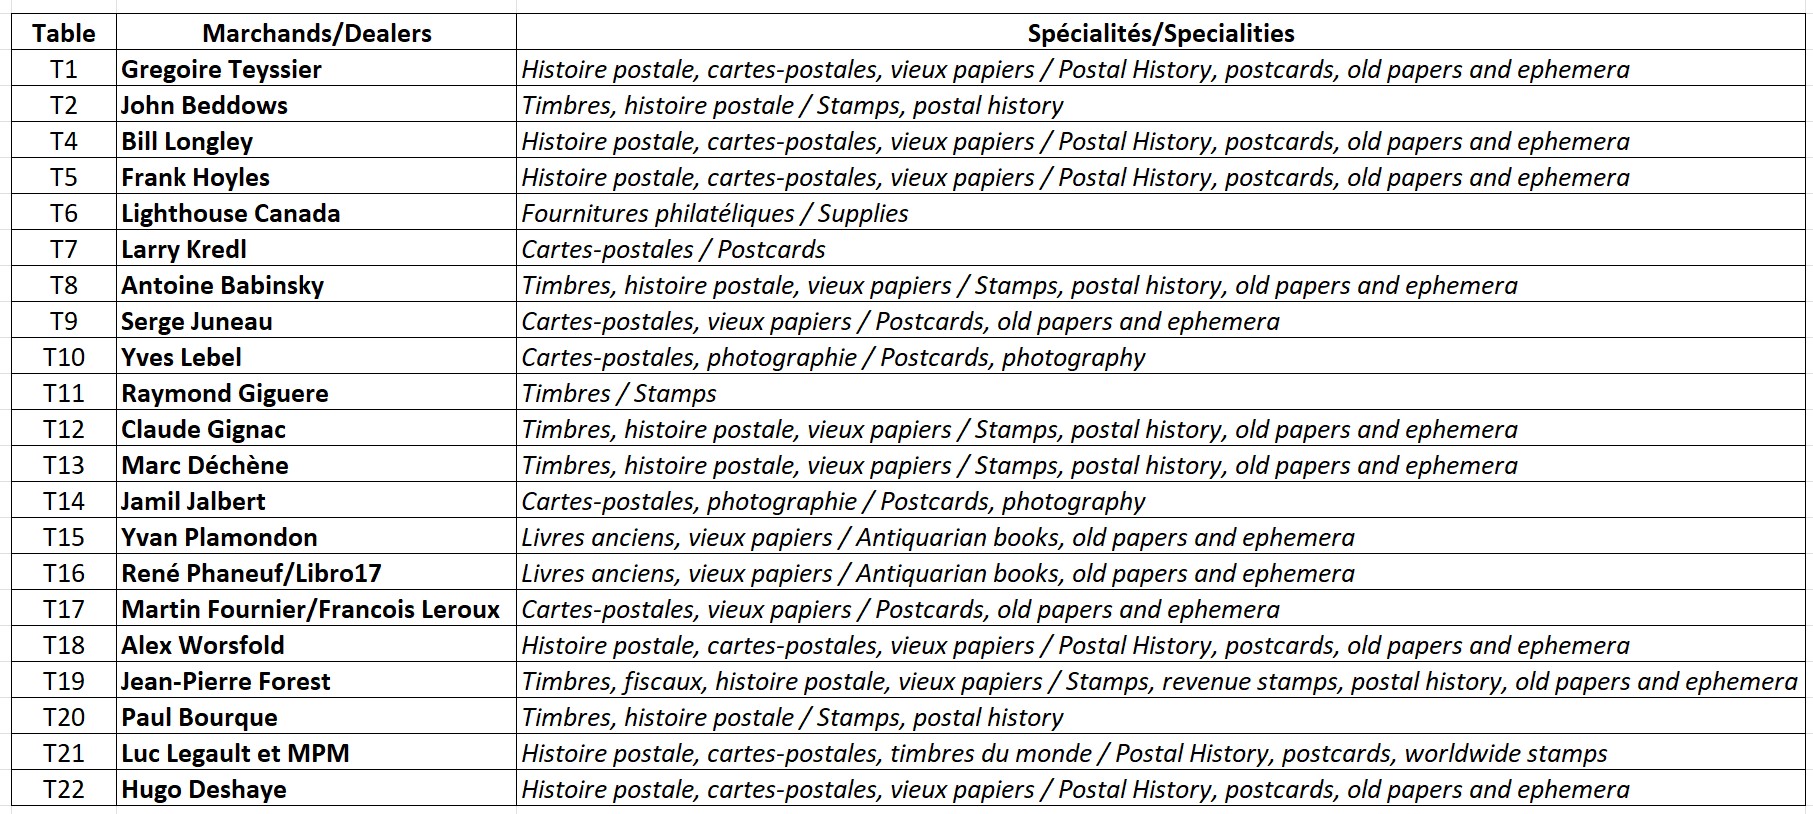Click the Jamil Jalbert dealer cell
1813x814 pixels.
click(316, 501)
